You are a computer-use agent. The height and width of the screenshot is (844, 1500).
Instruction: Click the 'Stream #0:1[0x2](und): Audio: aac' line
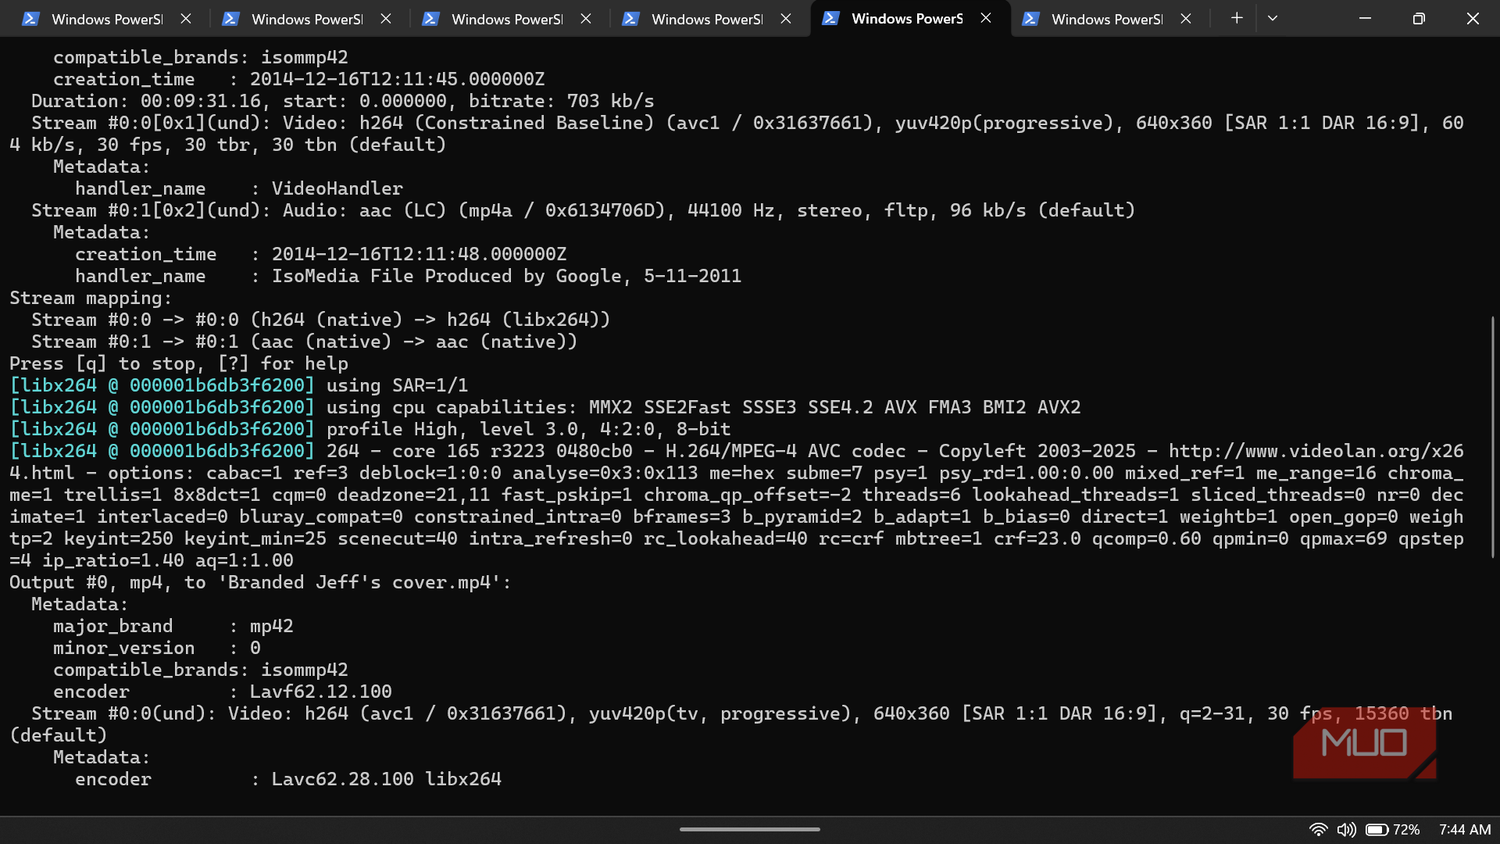[x=583, y=211]
